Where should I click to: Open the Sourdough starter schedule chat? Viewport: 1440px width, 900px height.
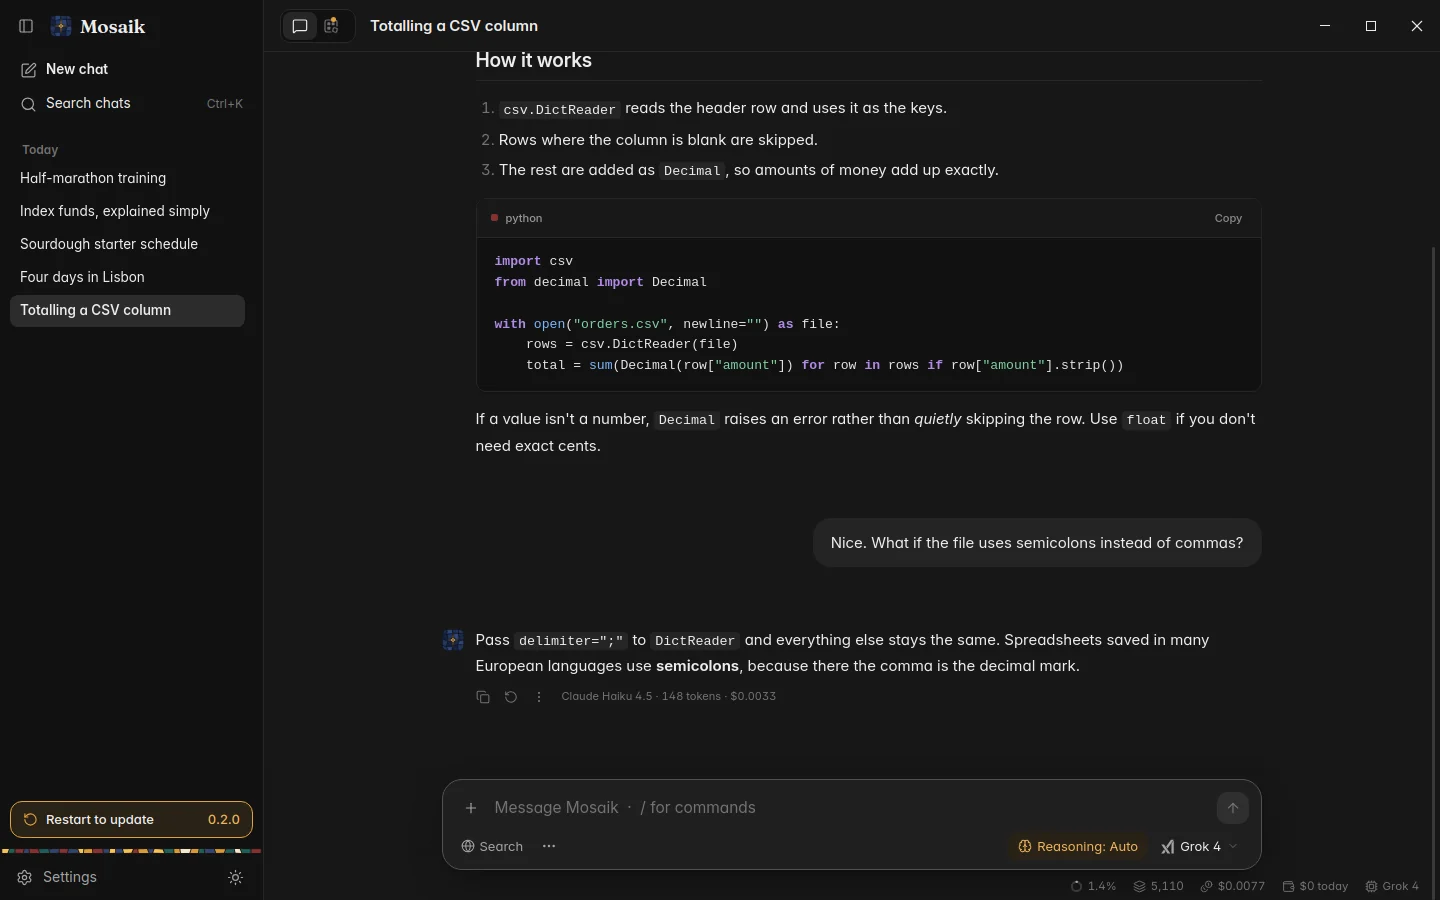[127, 244]
